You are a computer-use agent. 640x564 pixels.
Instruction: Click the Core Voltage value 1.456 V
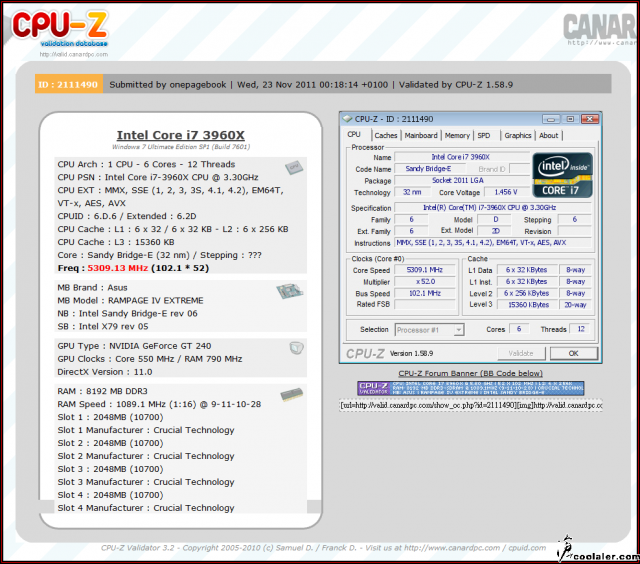506,192
